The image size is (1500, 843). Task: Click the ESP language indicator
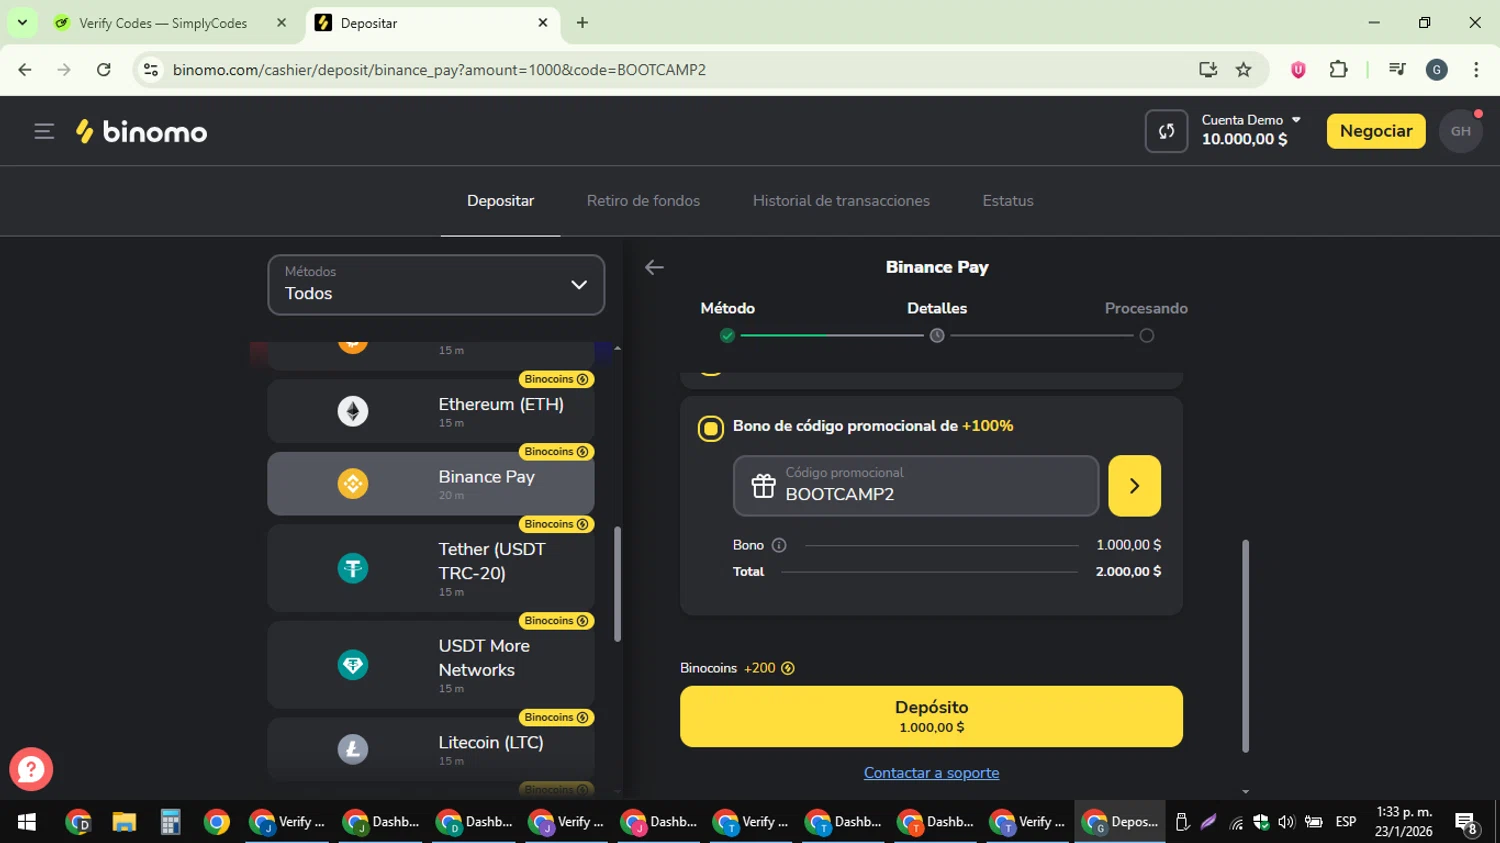coord(1346,822)
